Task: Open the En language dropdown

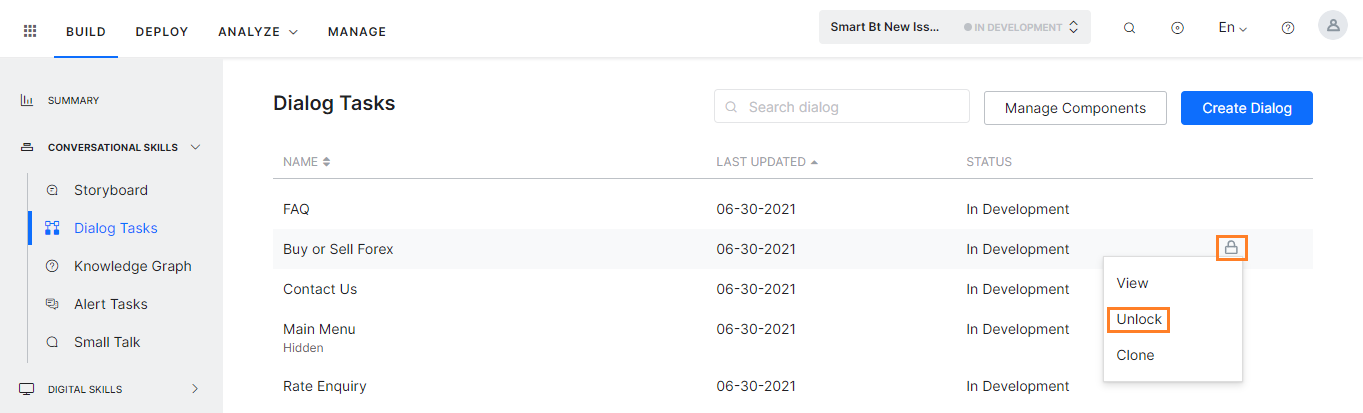Action: [x=1232, y=28]
